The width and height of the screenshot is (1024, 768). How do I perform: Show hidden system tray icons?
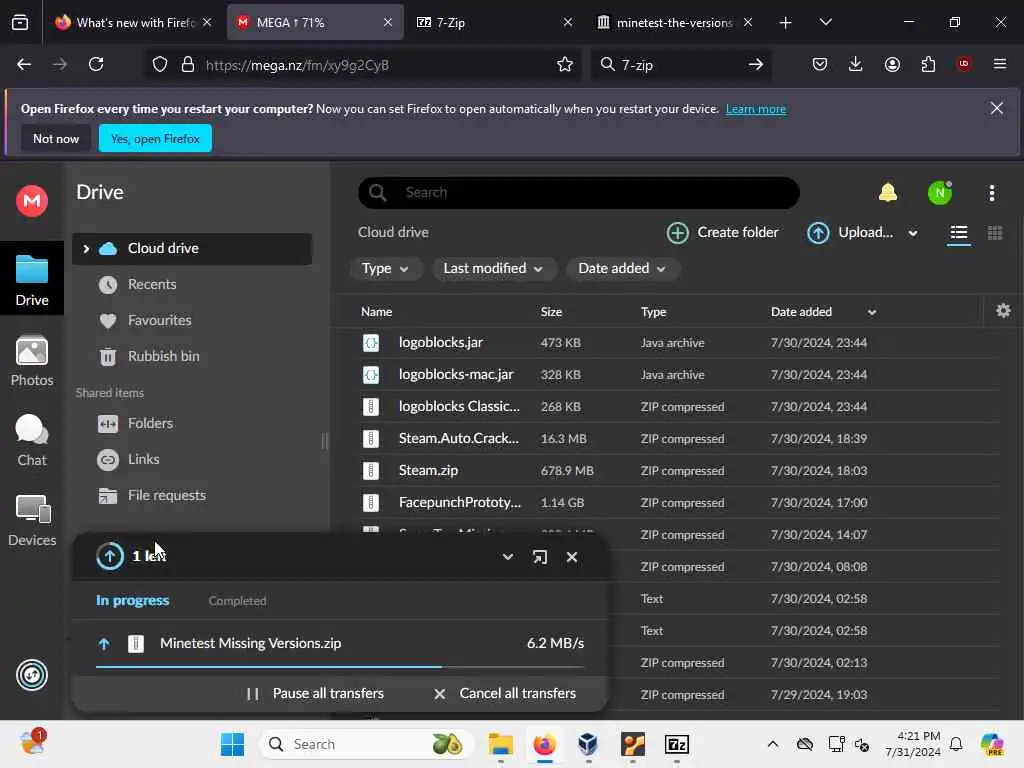click(x=773, y=744)
